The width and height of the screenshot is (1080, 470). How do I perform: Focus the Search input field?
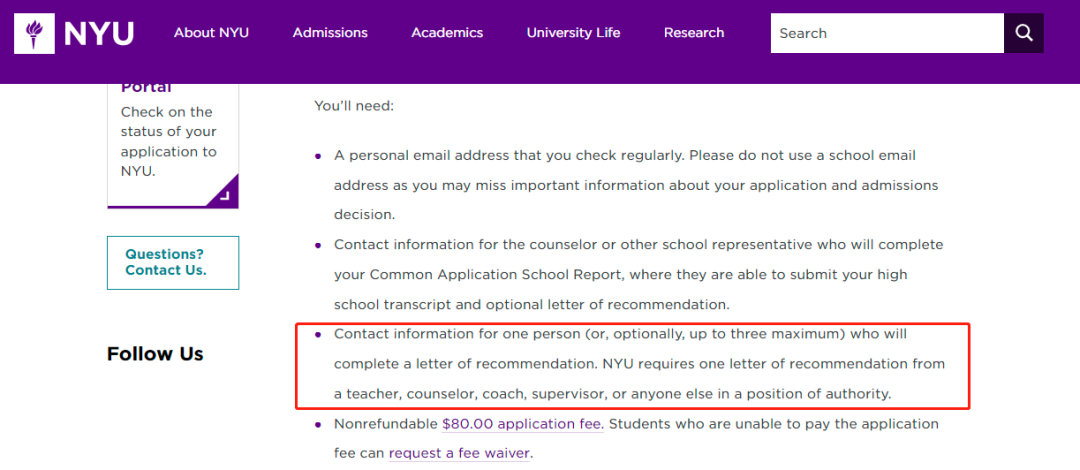tap(887, 33)
